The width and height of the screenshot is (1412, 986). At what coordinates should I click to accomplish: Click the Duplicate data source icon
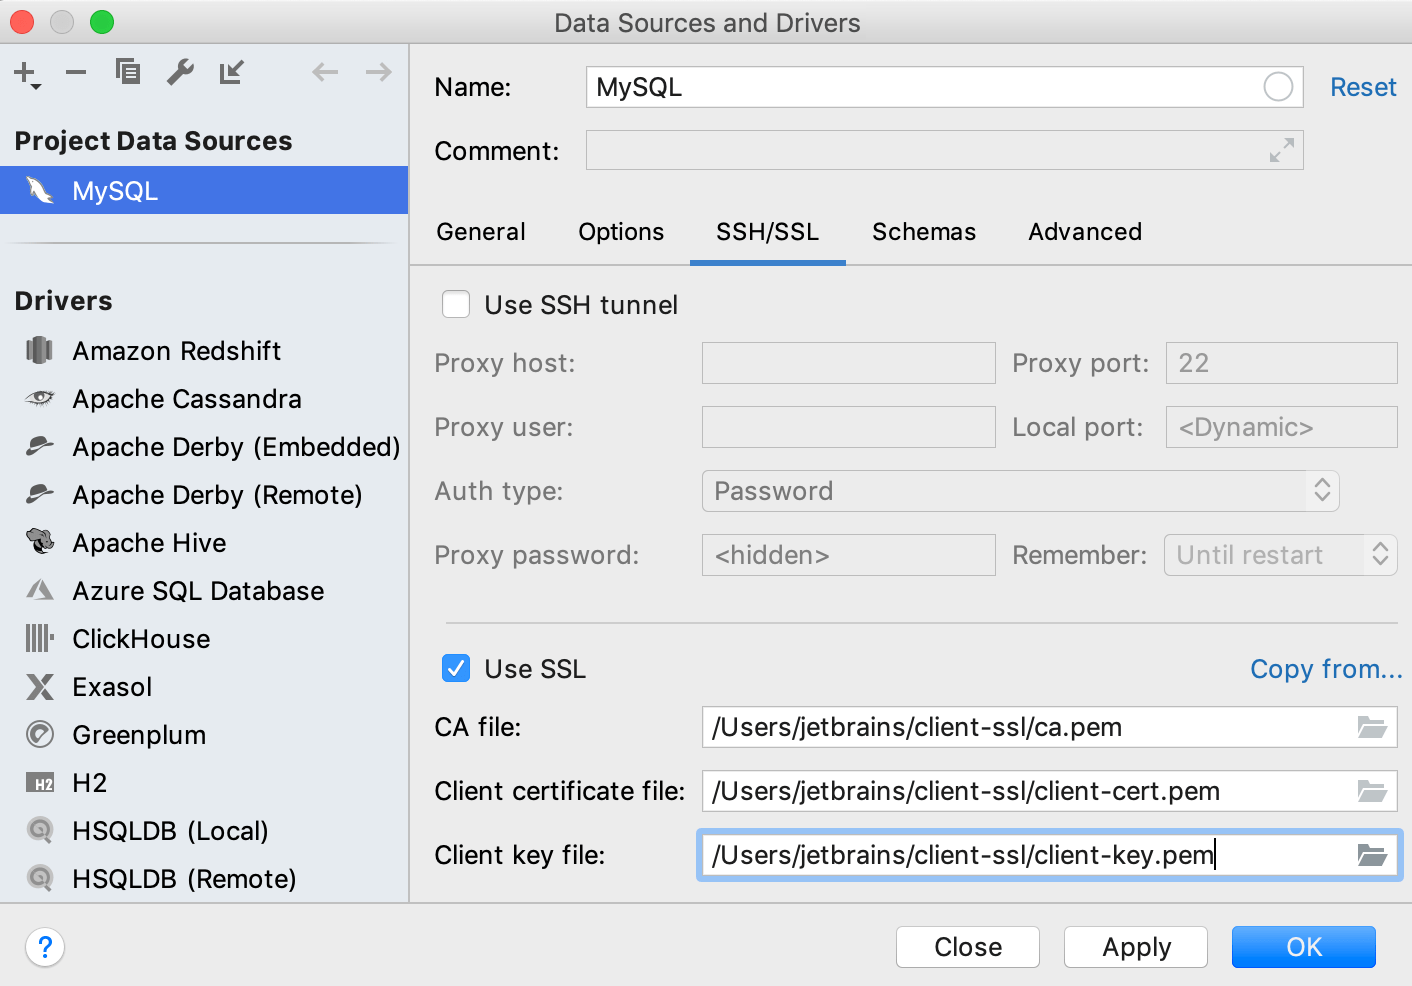(128, 72)
